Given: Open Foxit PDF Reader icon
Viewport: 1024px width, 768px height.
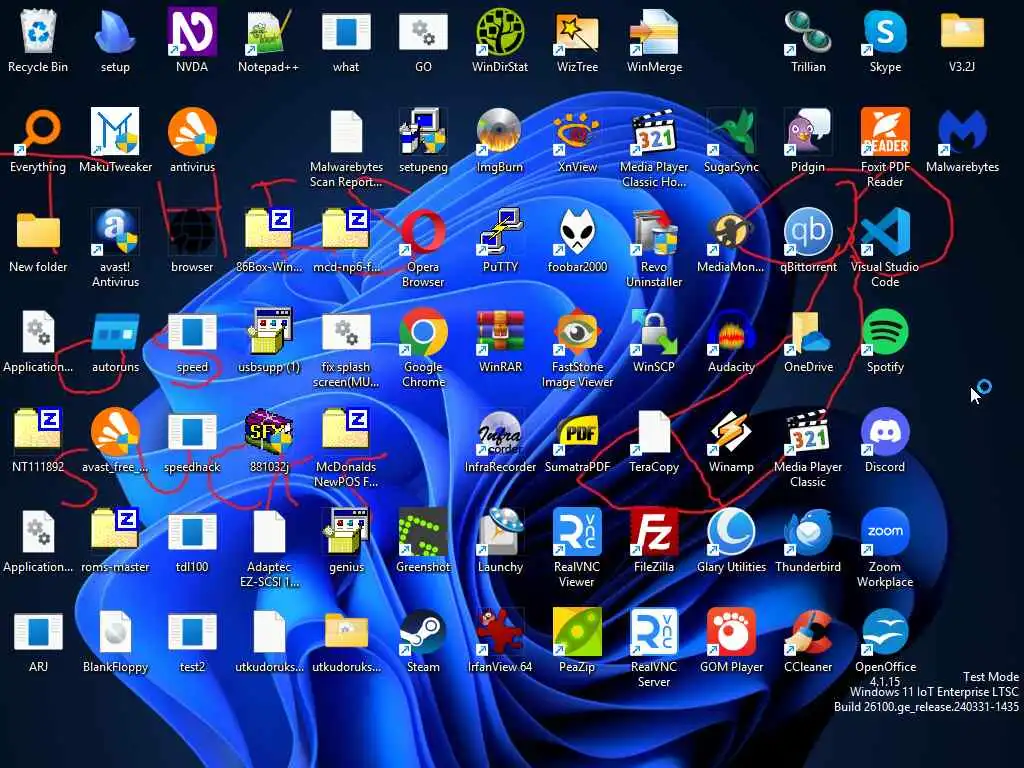Looking at the screenshot, I should click(885, 131).
